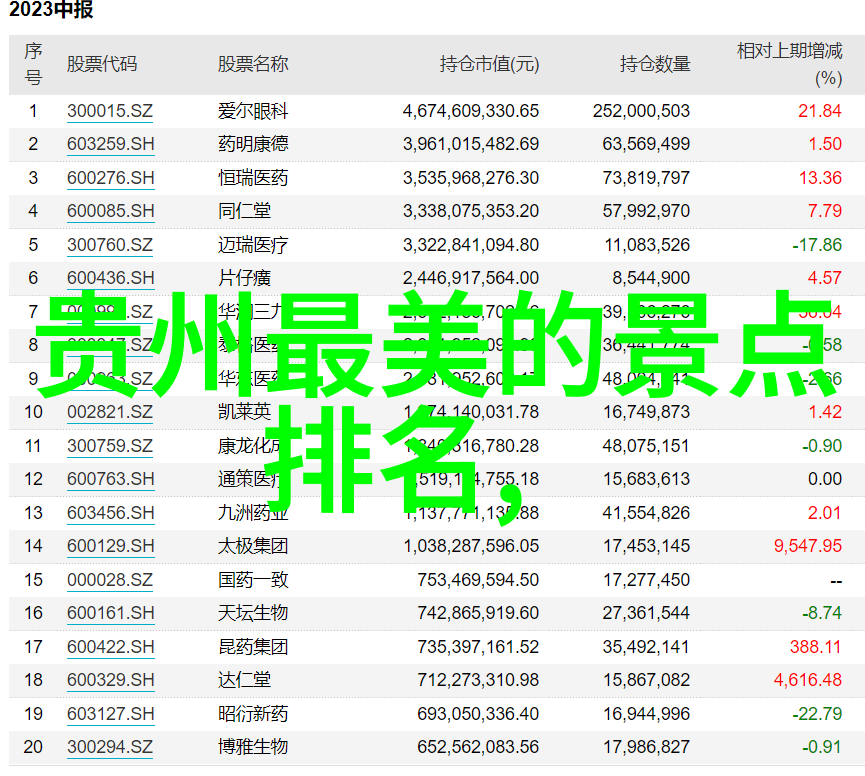Select stock name 太极集团
The image size is (865, 776).
pos(253,546)
